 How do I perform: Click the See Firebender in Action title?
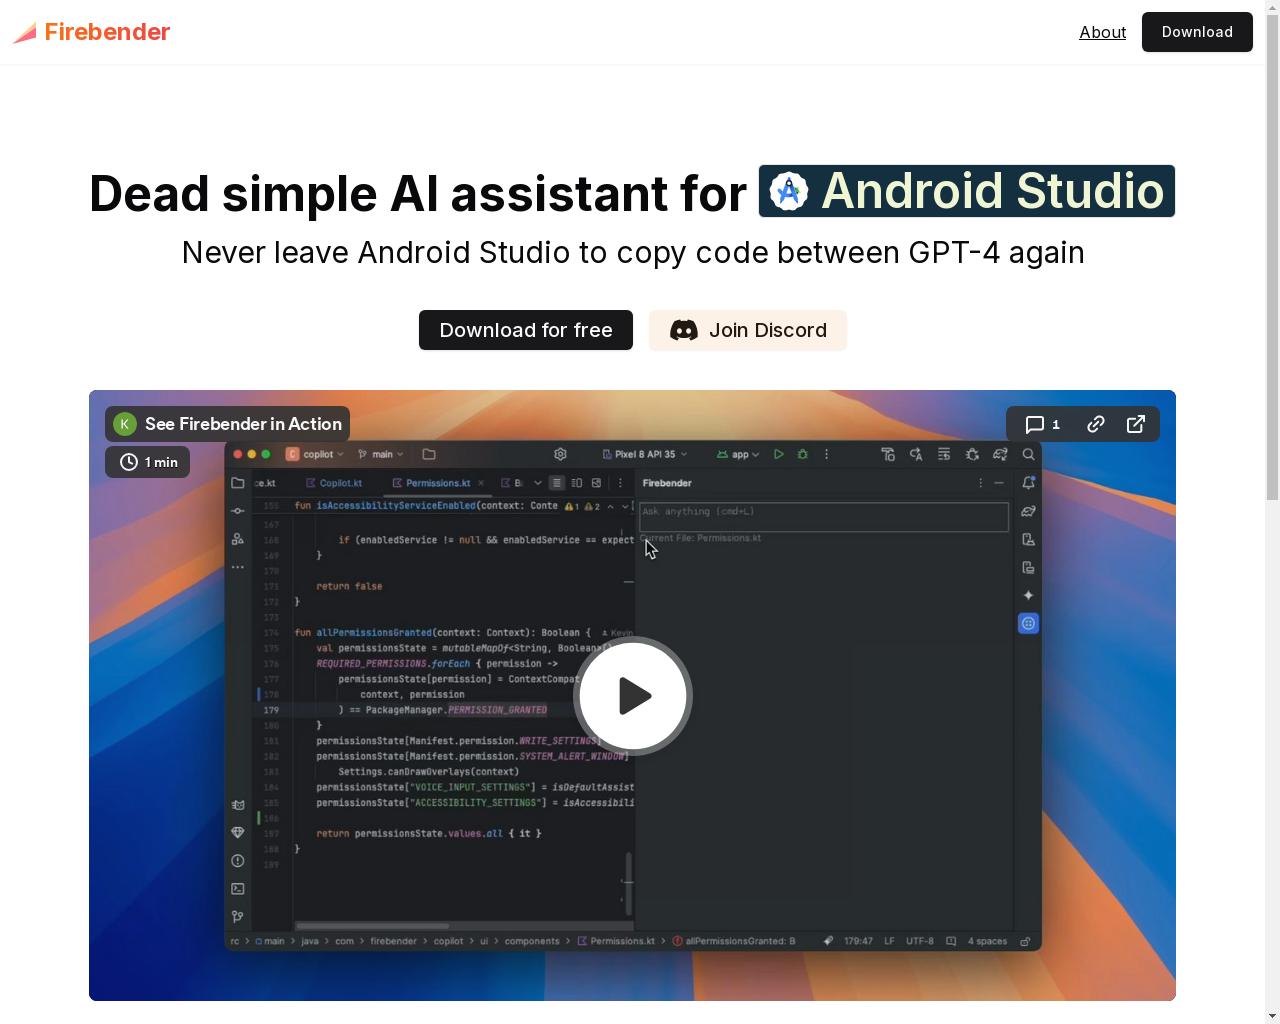[x=243, y=424]
